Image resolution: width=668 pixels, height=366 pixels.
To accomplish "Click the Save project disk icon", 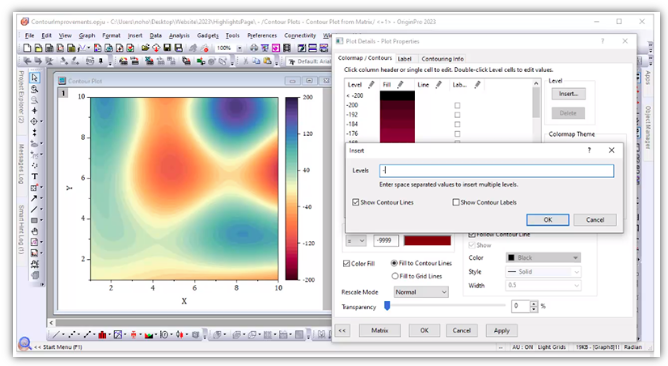I will pos(167,48).
